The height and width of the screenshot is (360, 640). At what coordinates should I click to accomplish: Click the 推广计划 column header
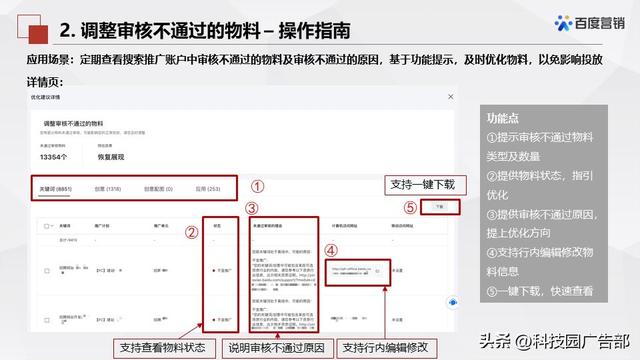[x=102, y=226]
